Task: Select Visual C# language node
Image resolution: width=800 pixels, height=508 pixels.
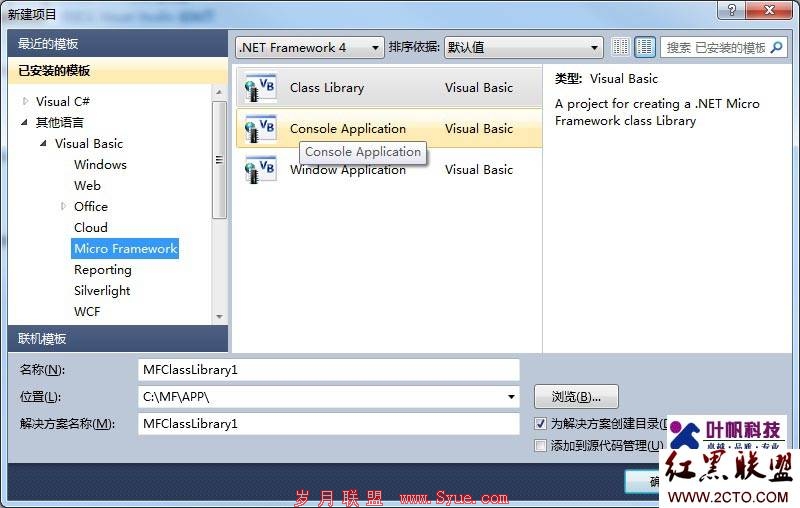Action: [62, 101]
